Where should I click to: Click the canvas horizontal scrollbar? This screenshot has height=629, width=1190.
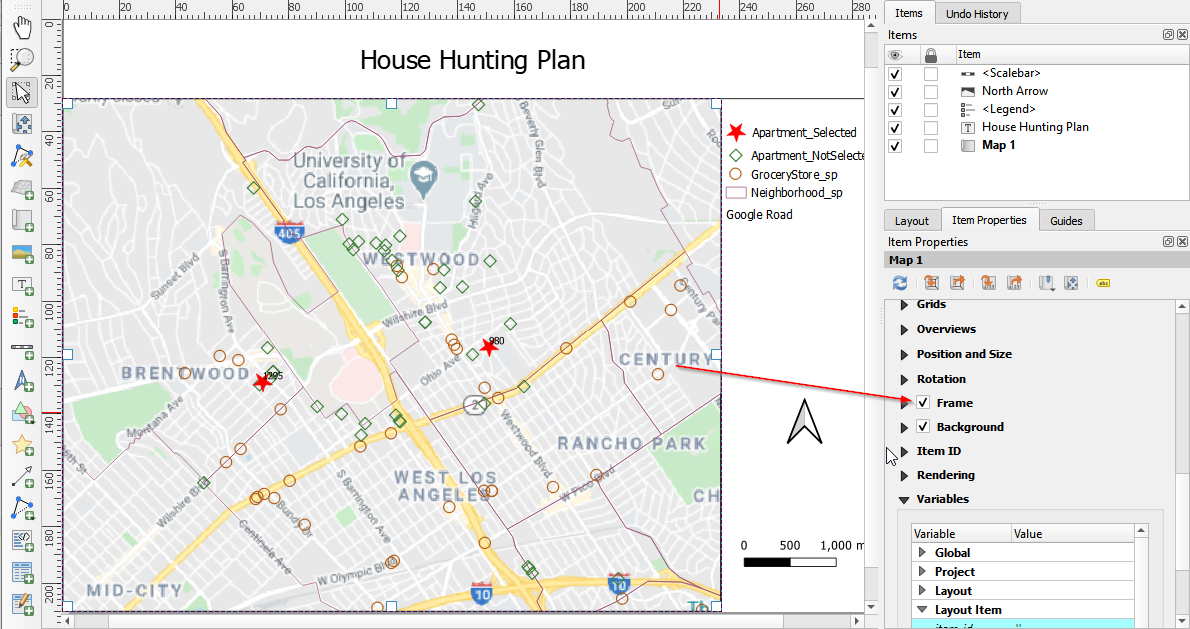pos(460,621)
